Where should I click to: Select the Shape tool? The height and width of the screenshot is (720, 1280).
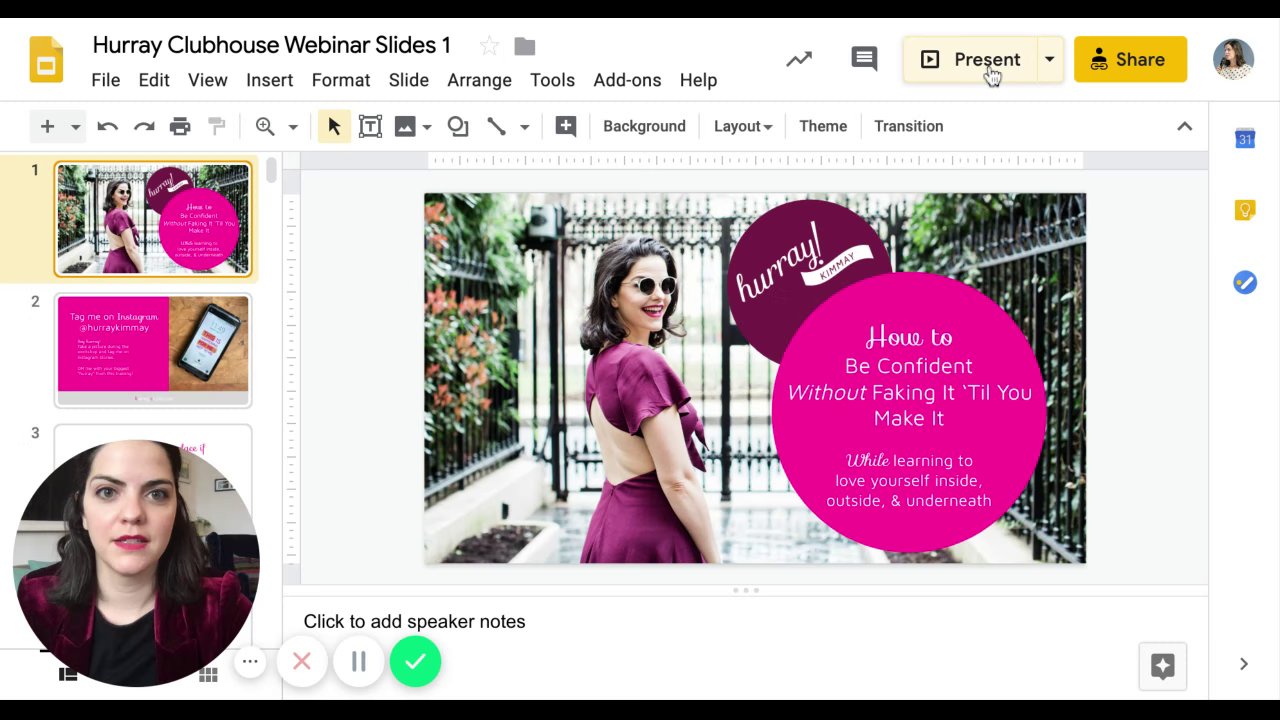tap(458, 126)
